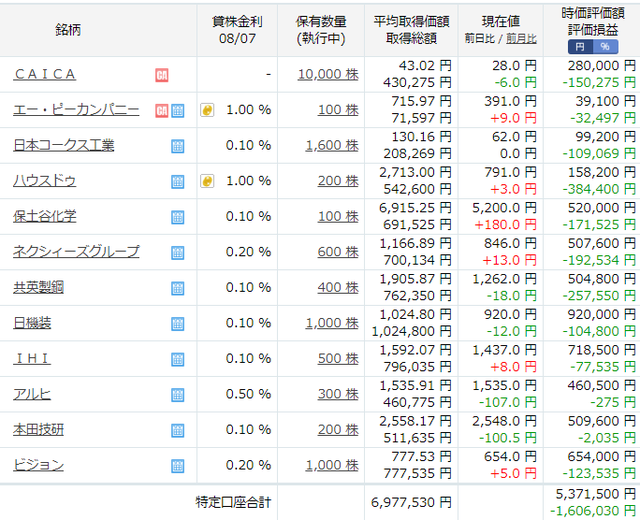The width and height of the screenshot is (640, 520).
Task: Click the 600 株 holdings link
Action: 338,252
